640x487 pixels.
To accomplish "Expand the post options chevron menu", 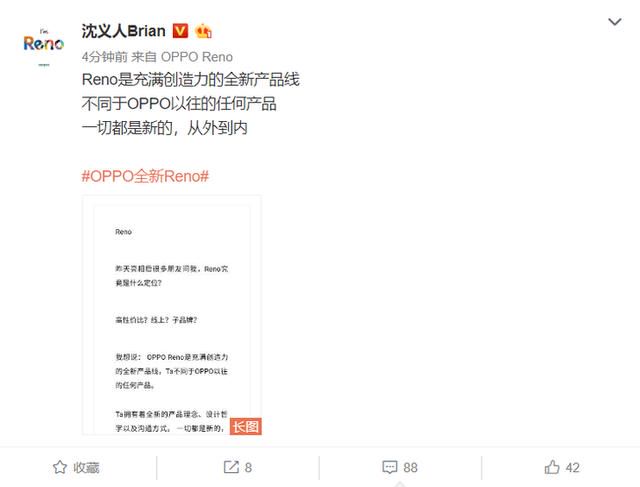I will (x=615, y=22).
